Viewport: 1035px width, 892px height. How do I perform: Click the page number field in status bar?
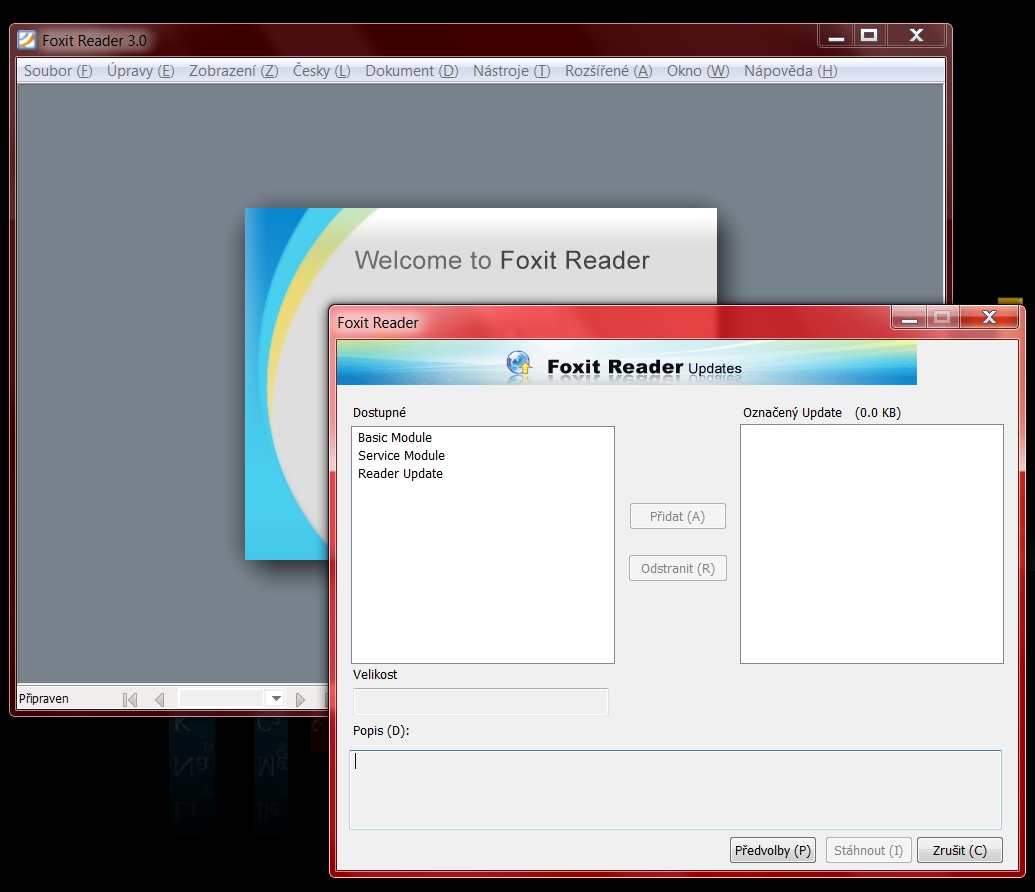[222, 699]
